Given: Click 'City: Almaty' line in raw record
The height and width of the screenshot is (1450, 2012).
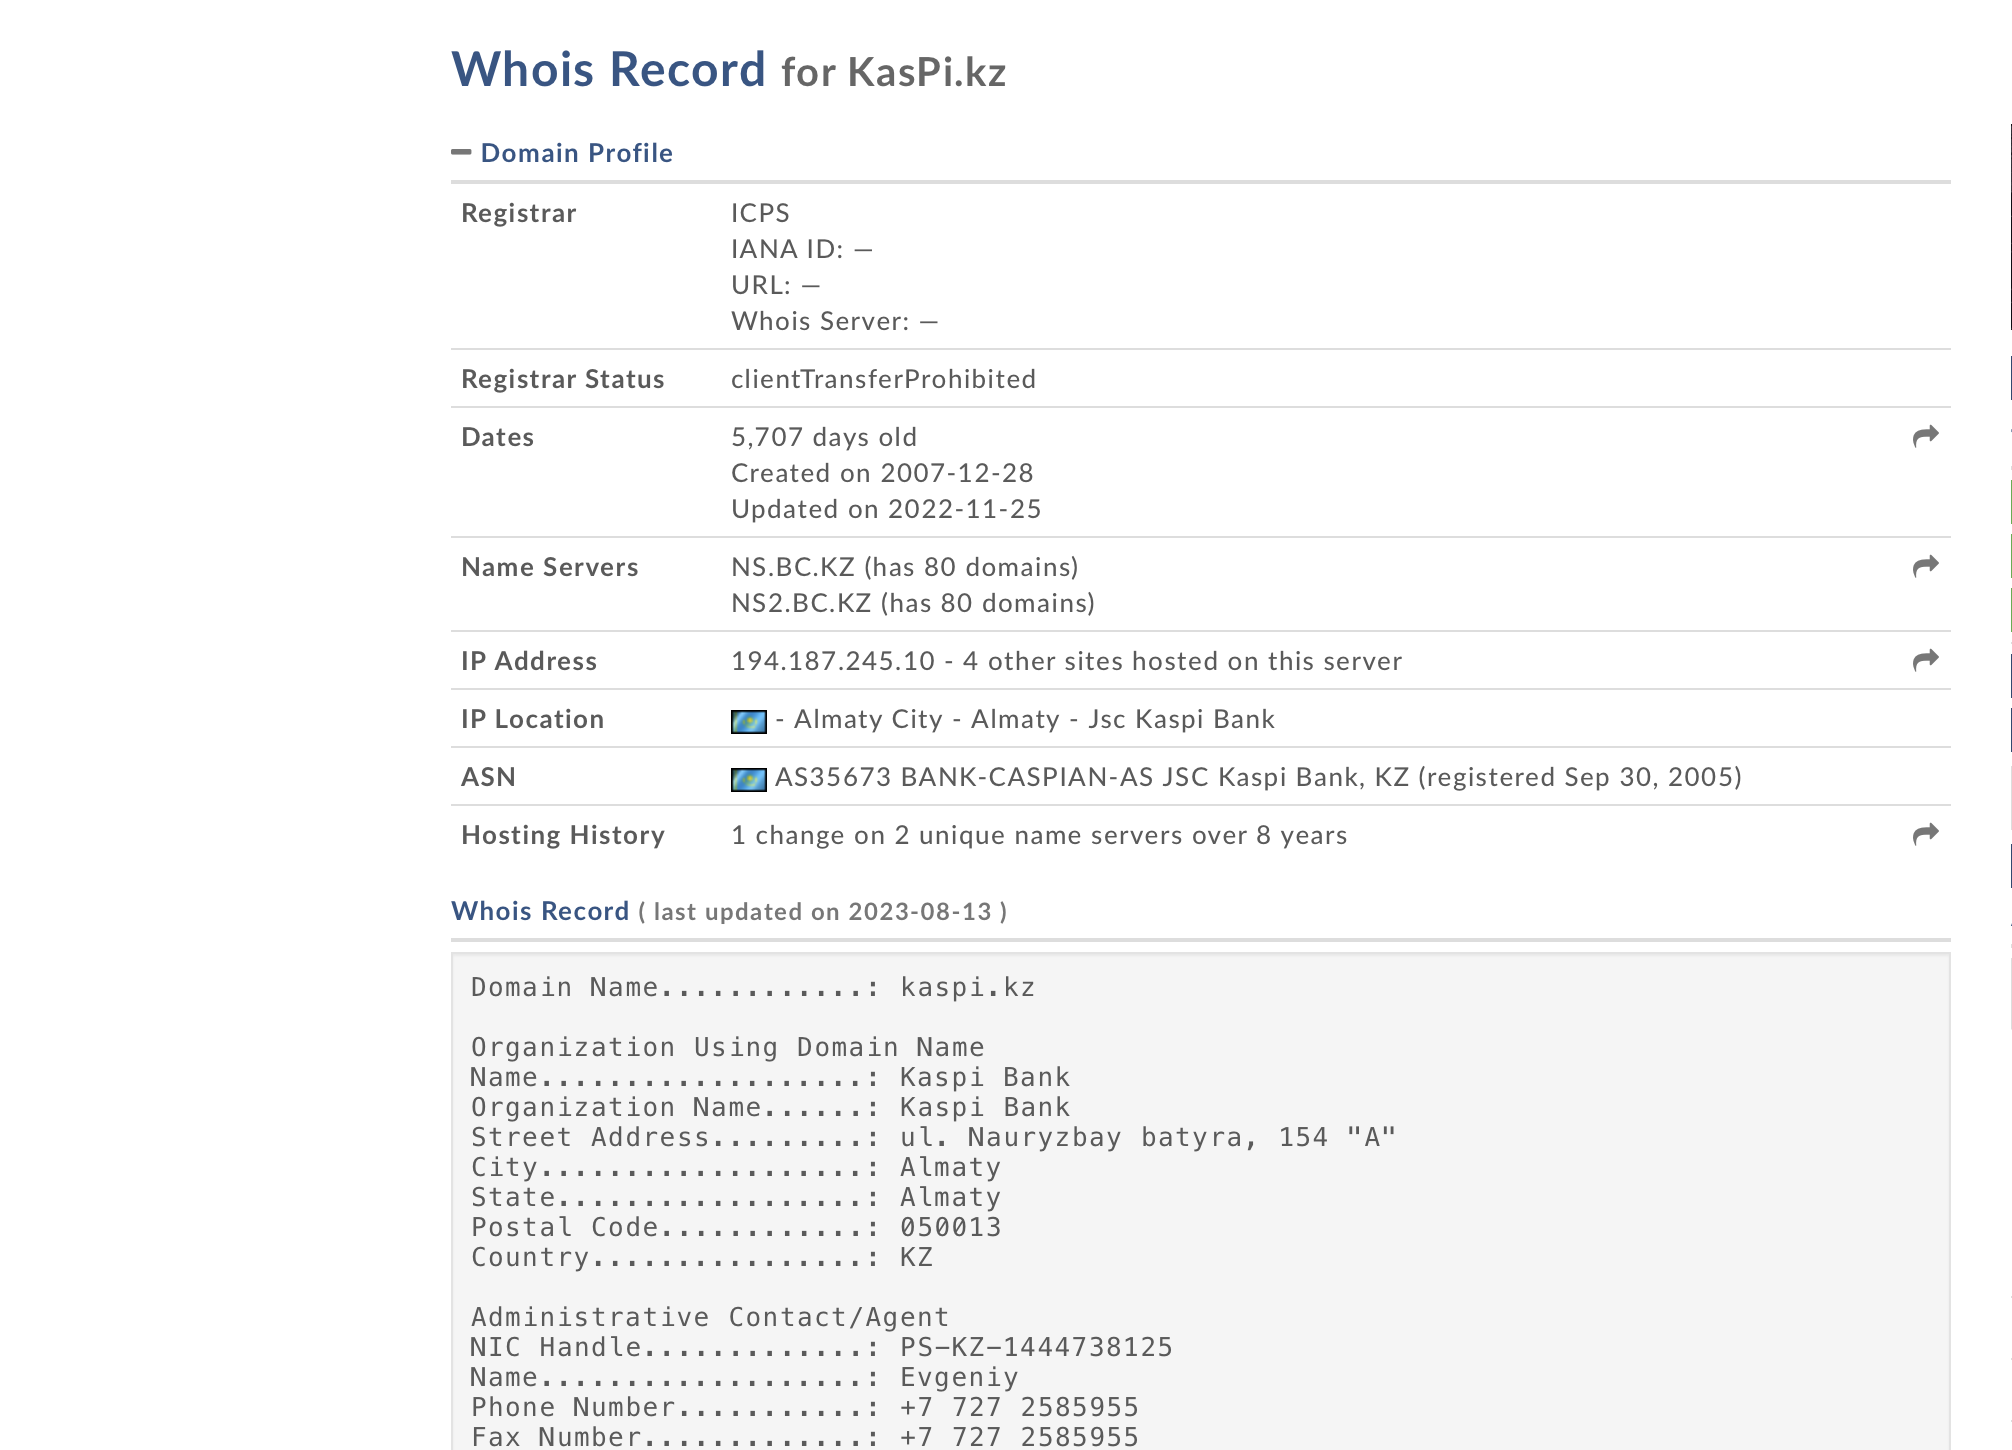Looking at the screenshot, I should pos(736,1168).
